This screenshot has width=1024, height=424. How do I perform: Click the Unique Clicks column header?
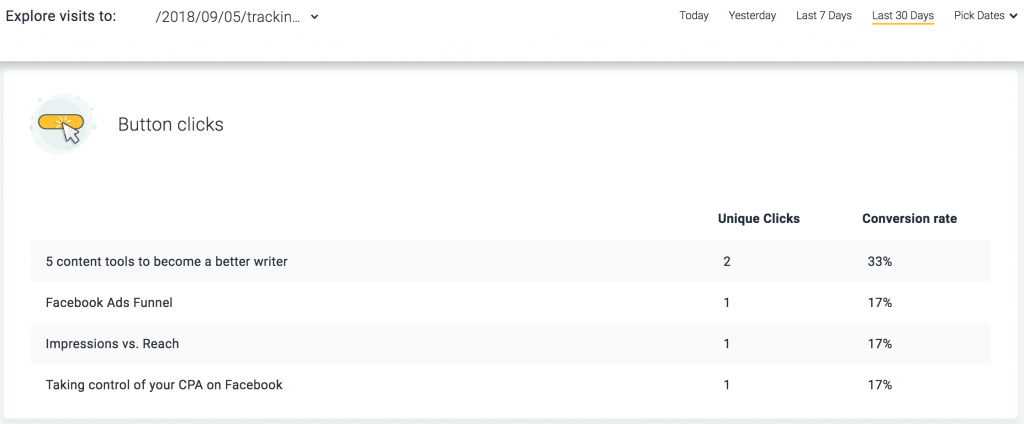click(759, 219)
